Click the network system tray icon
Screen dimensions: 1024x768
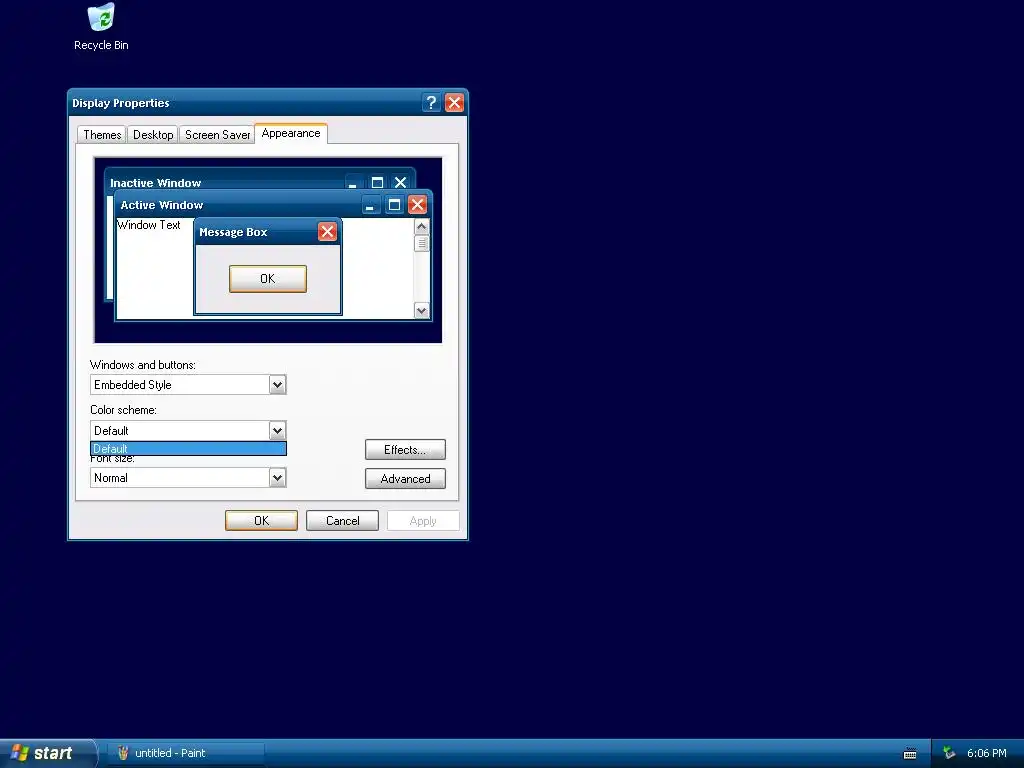(x=949, y=753)
